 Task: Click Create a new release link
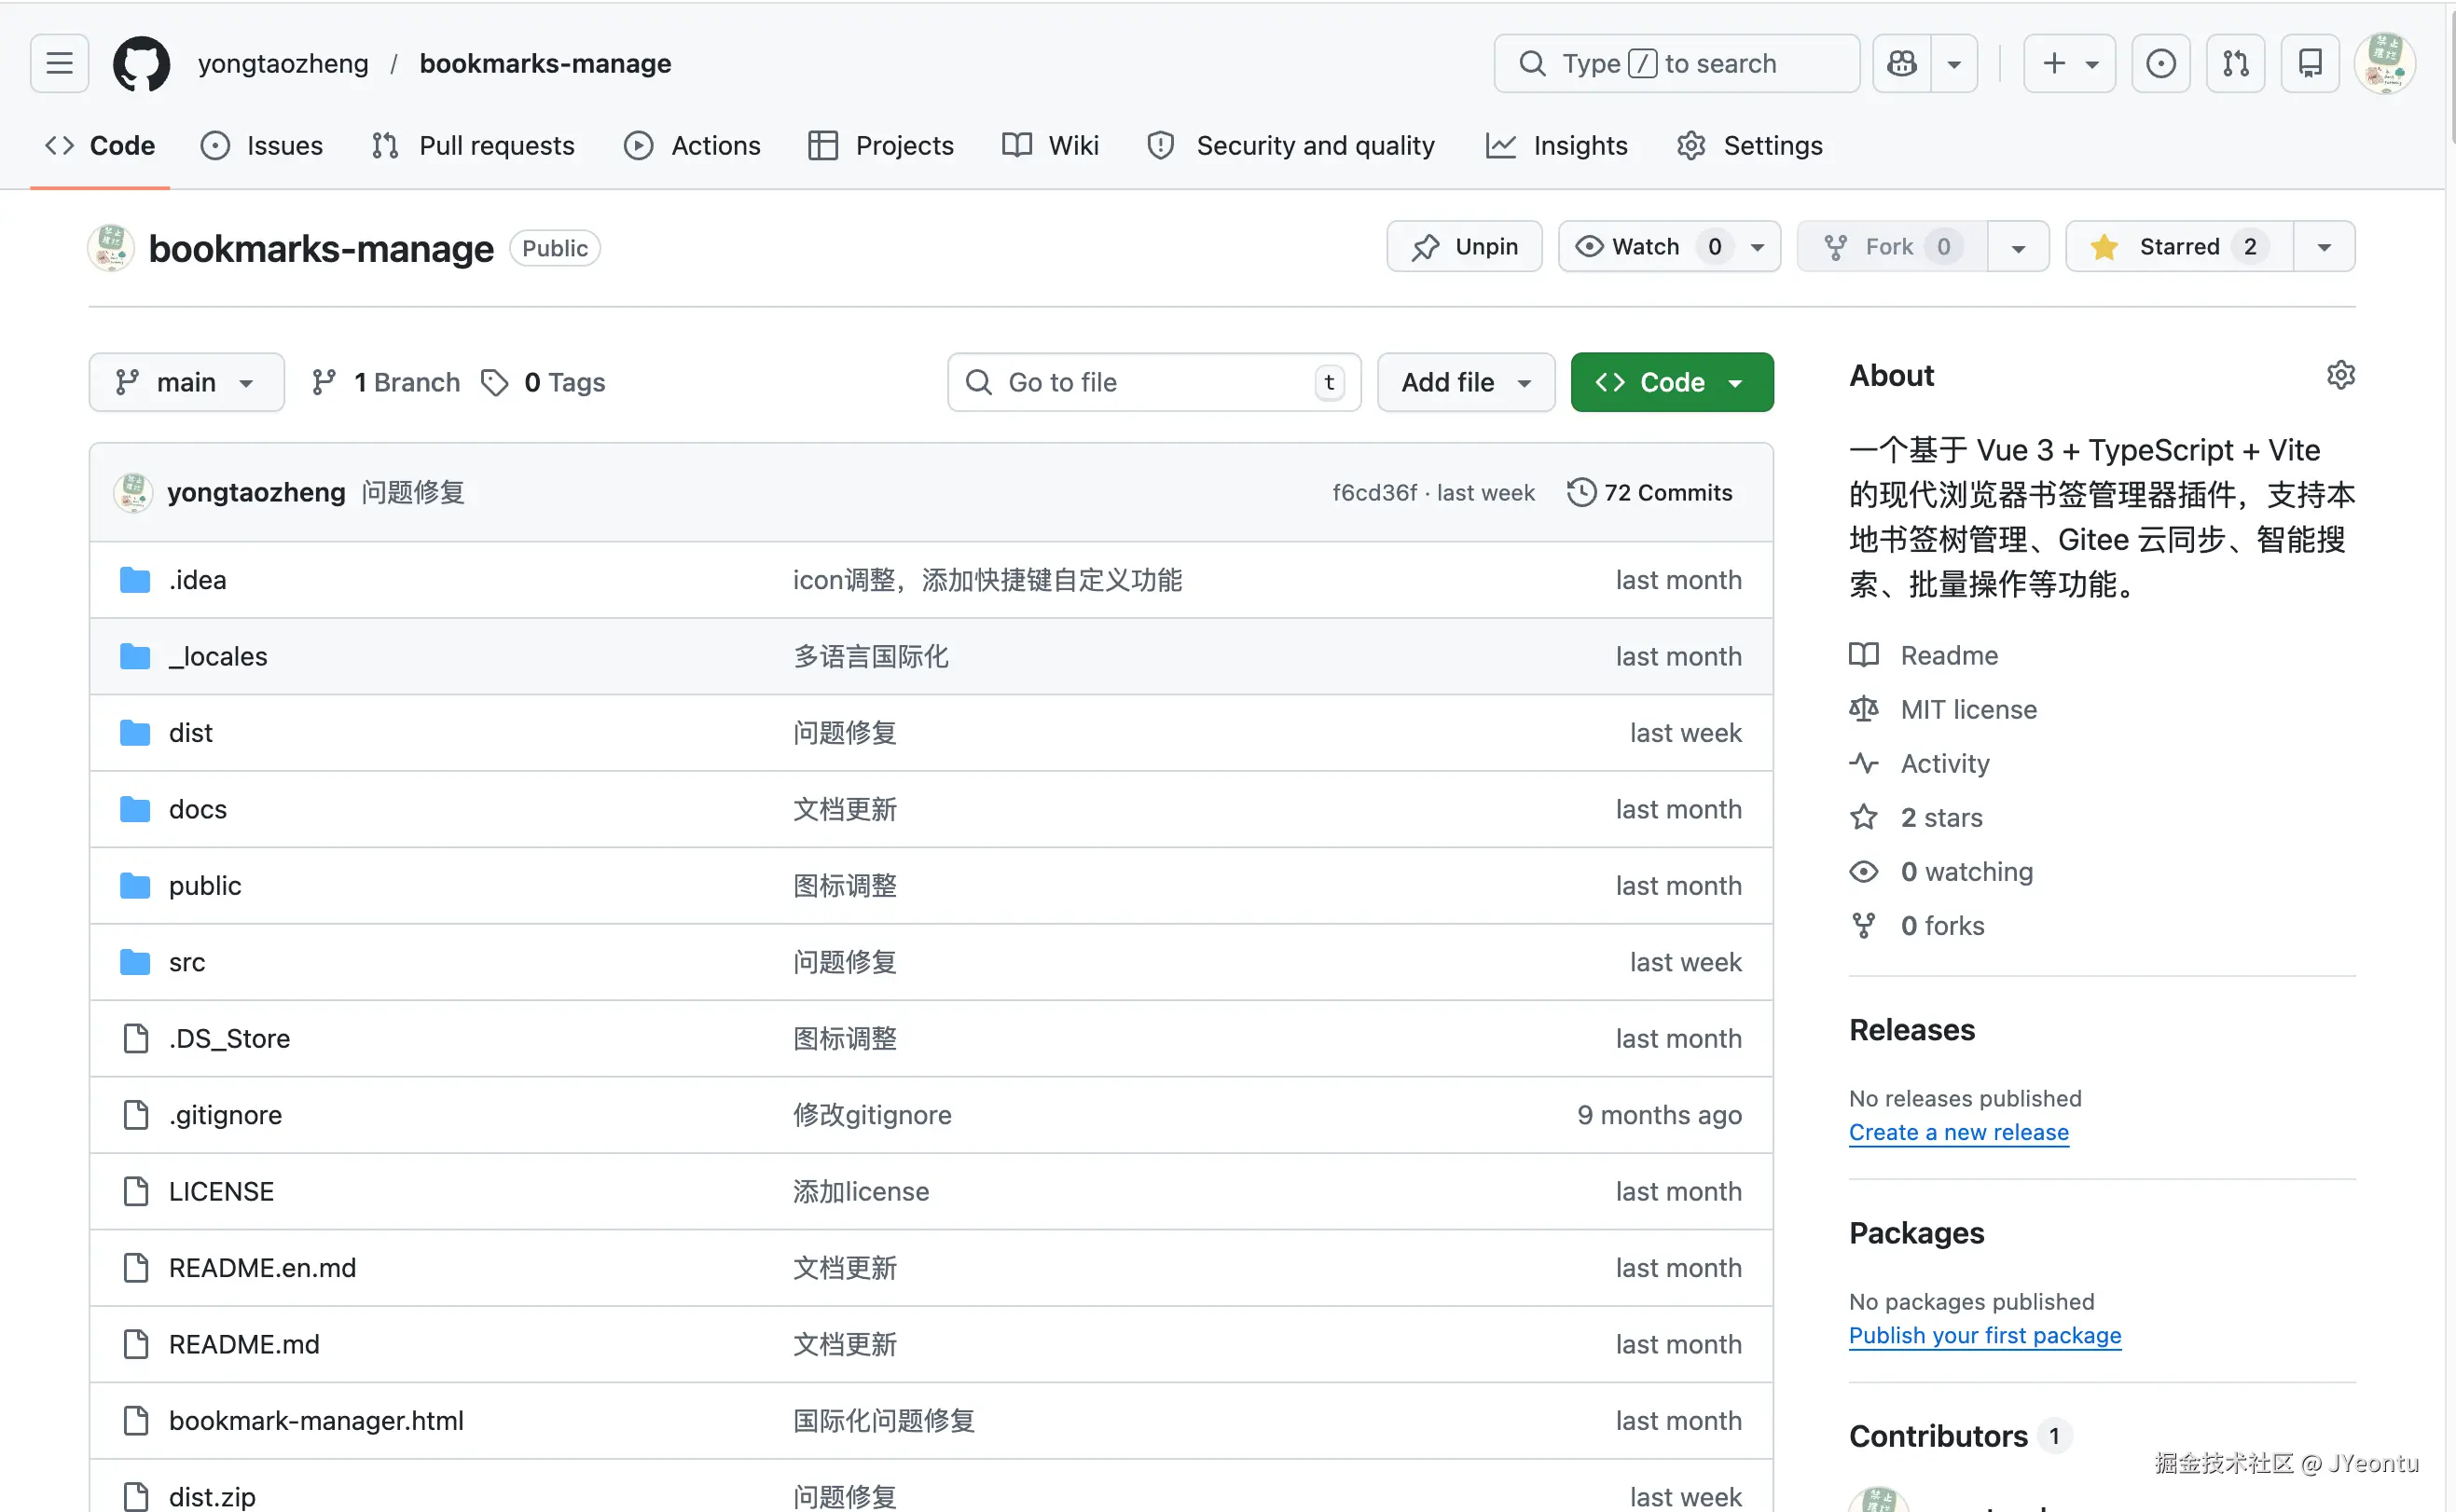pos(1958,1132)
